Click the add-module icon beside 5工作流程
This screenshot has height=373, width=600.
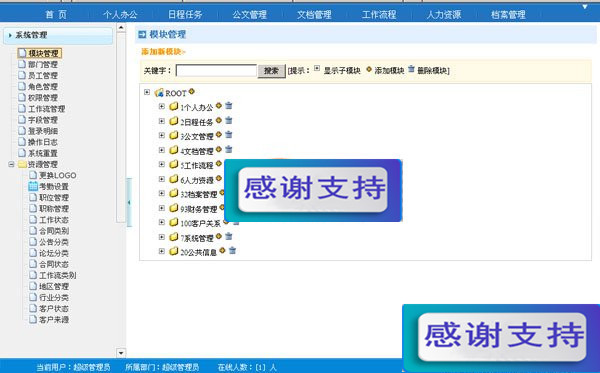(x=218, y=164)
